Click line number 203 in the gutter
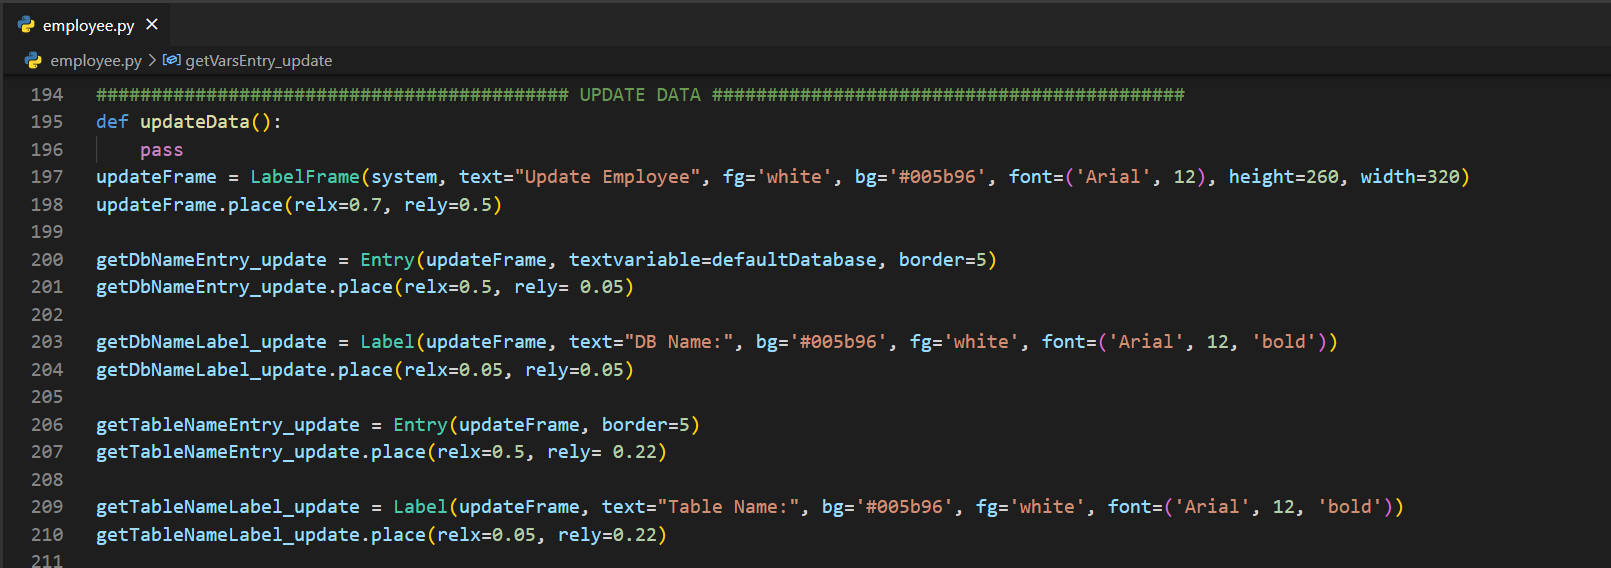 [x=47, y=342]
